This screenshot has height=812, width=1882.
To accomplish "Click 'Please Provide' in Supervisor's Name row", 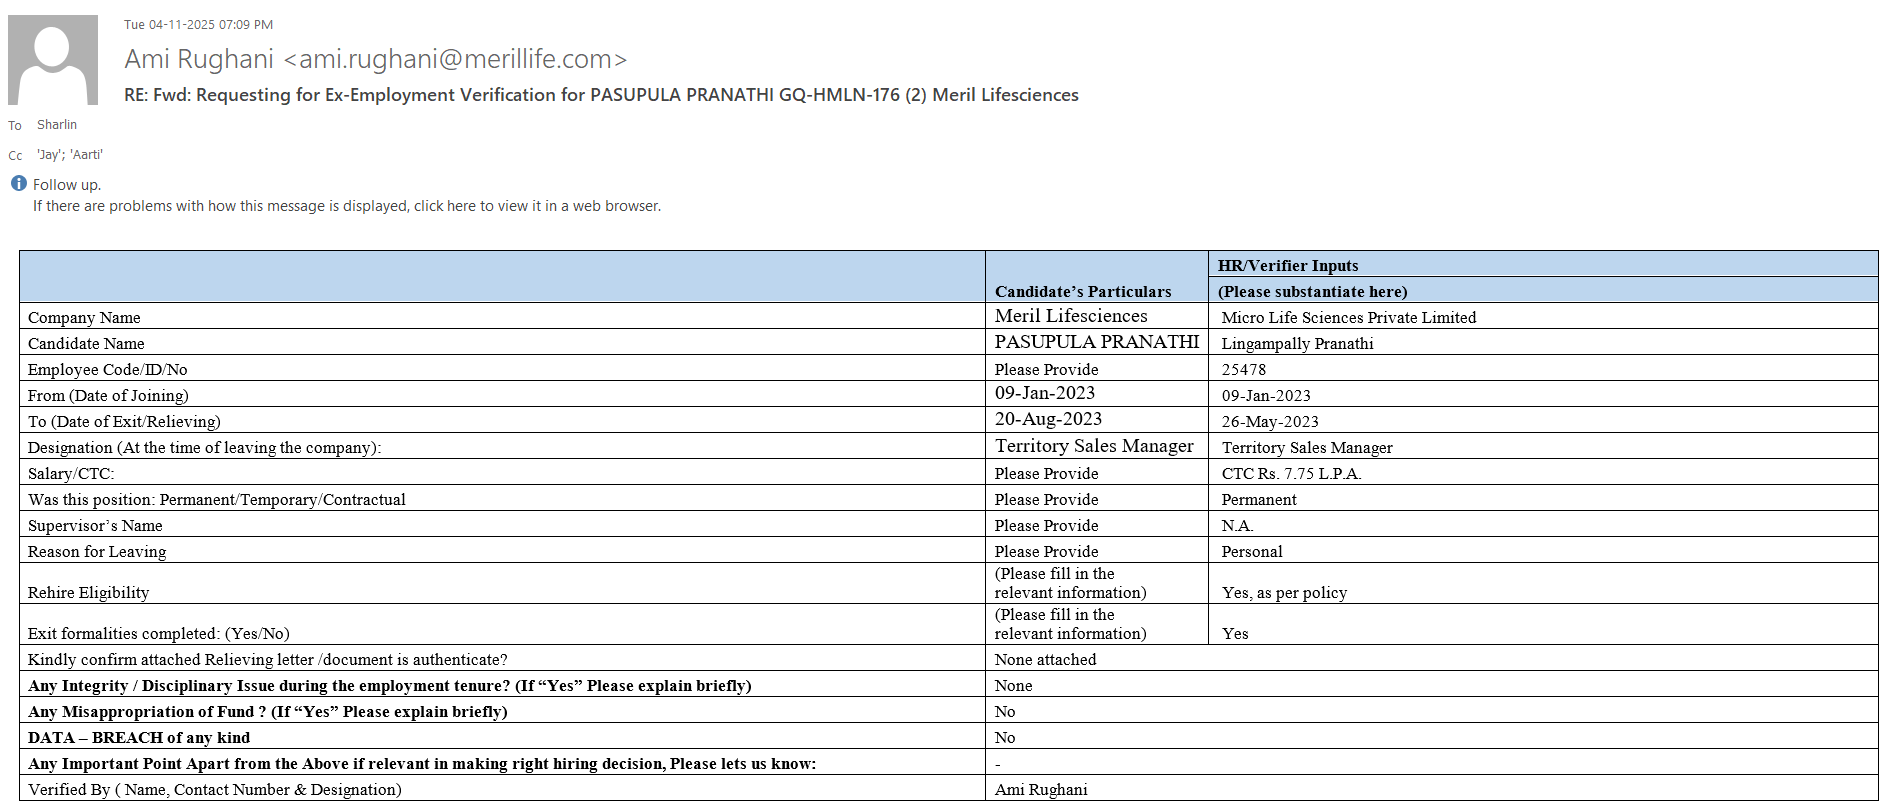I will [x=1047, y=526].
